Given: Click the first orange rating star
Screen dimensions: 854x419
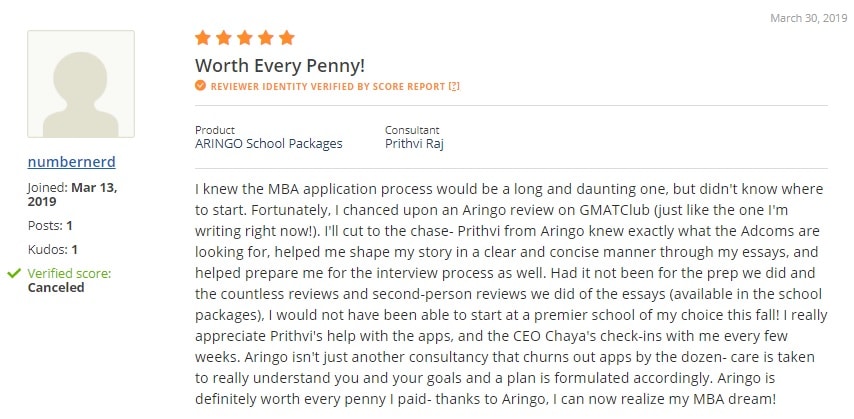Looking at the screenshot, I should click(203, 38).
